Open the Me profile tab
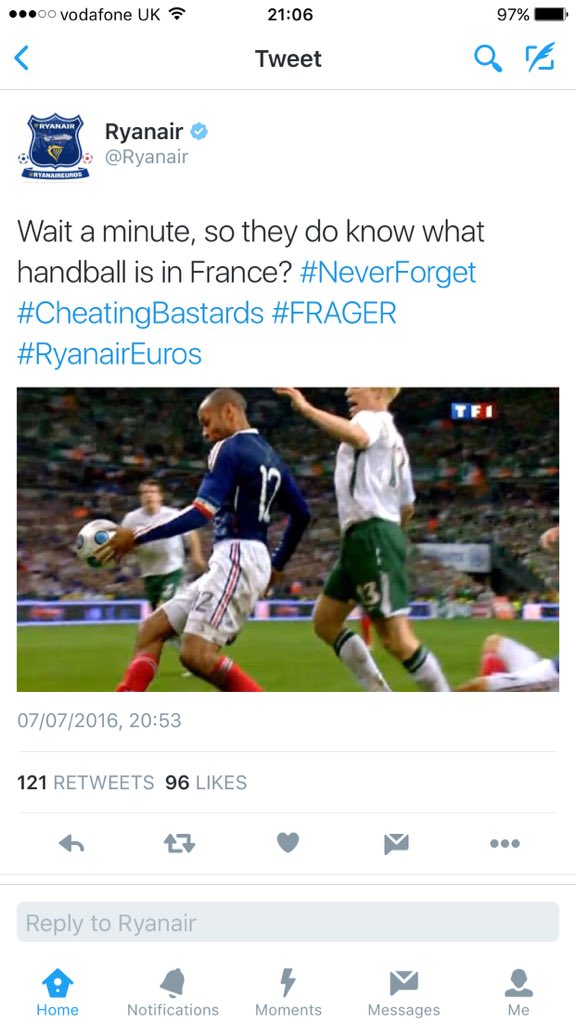The image size is (576, 1024). (x=519, y=993)
